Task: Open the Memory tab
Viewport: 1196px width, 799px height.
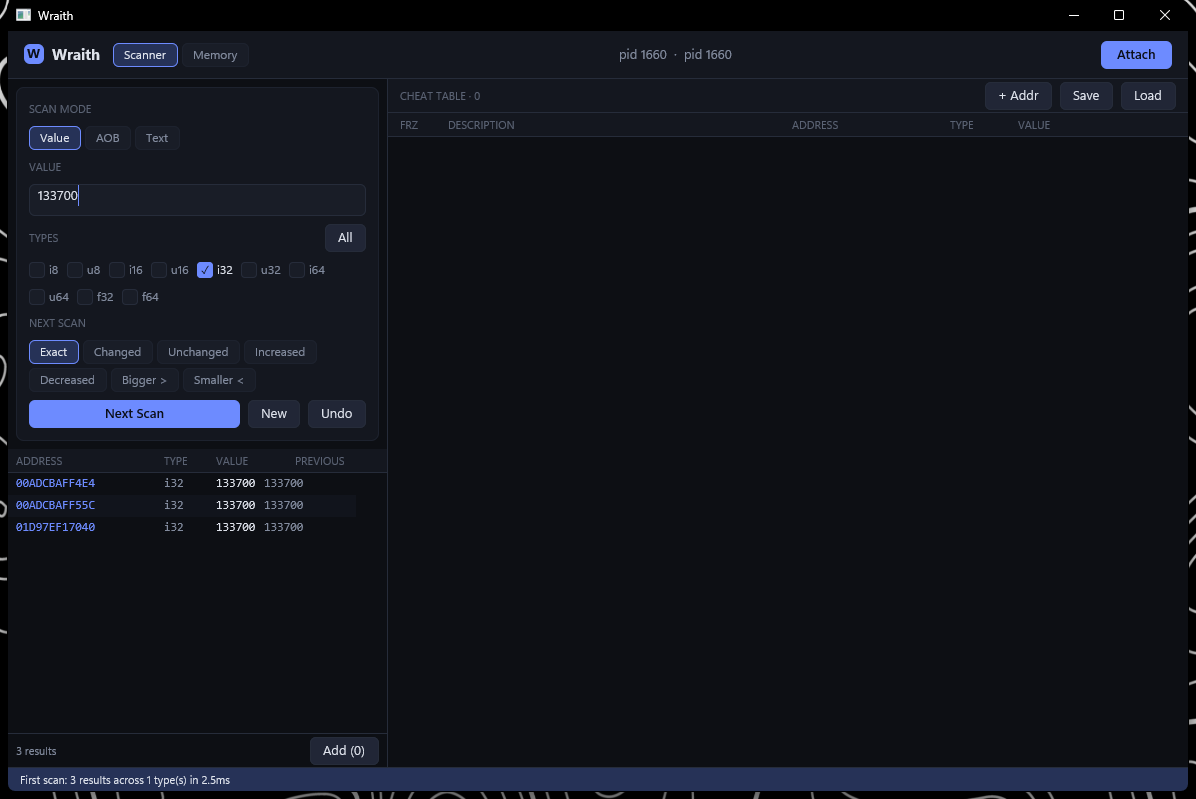Action: pyautogui.click(x=215, y=55)
